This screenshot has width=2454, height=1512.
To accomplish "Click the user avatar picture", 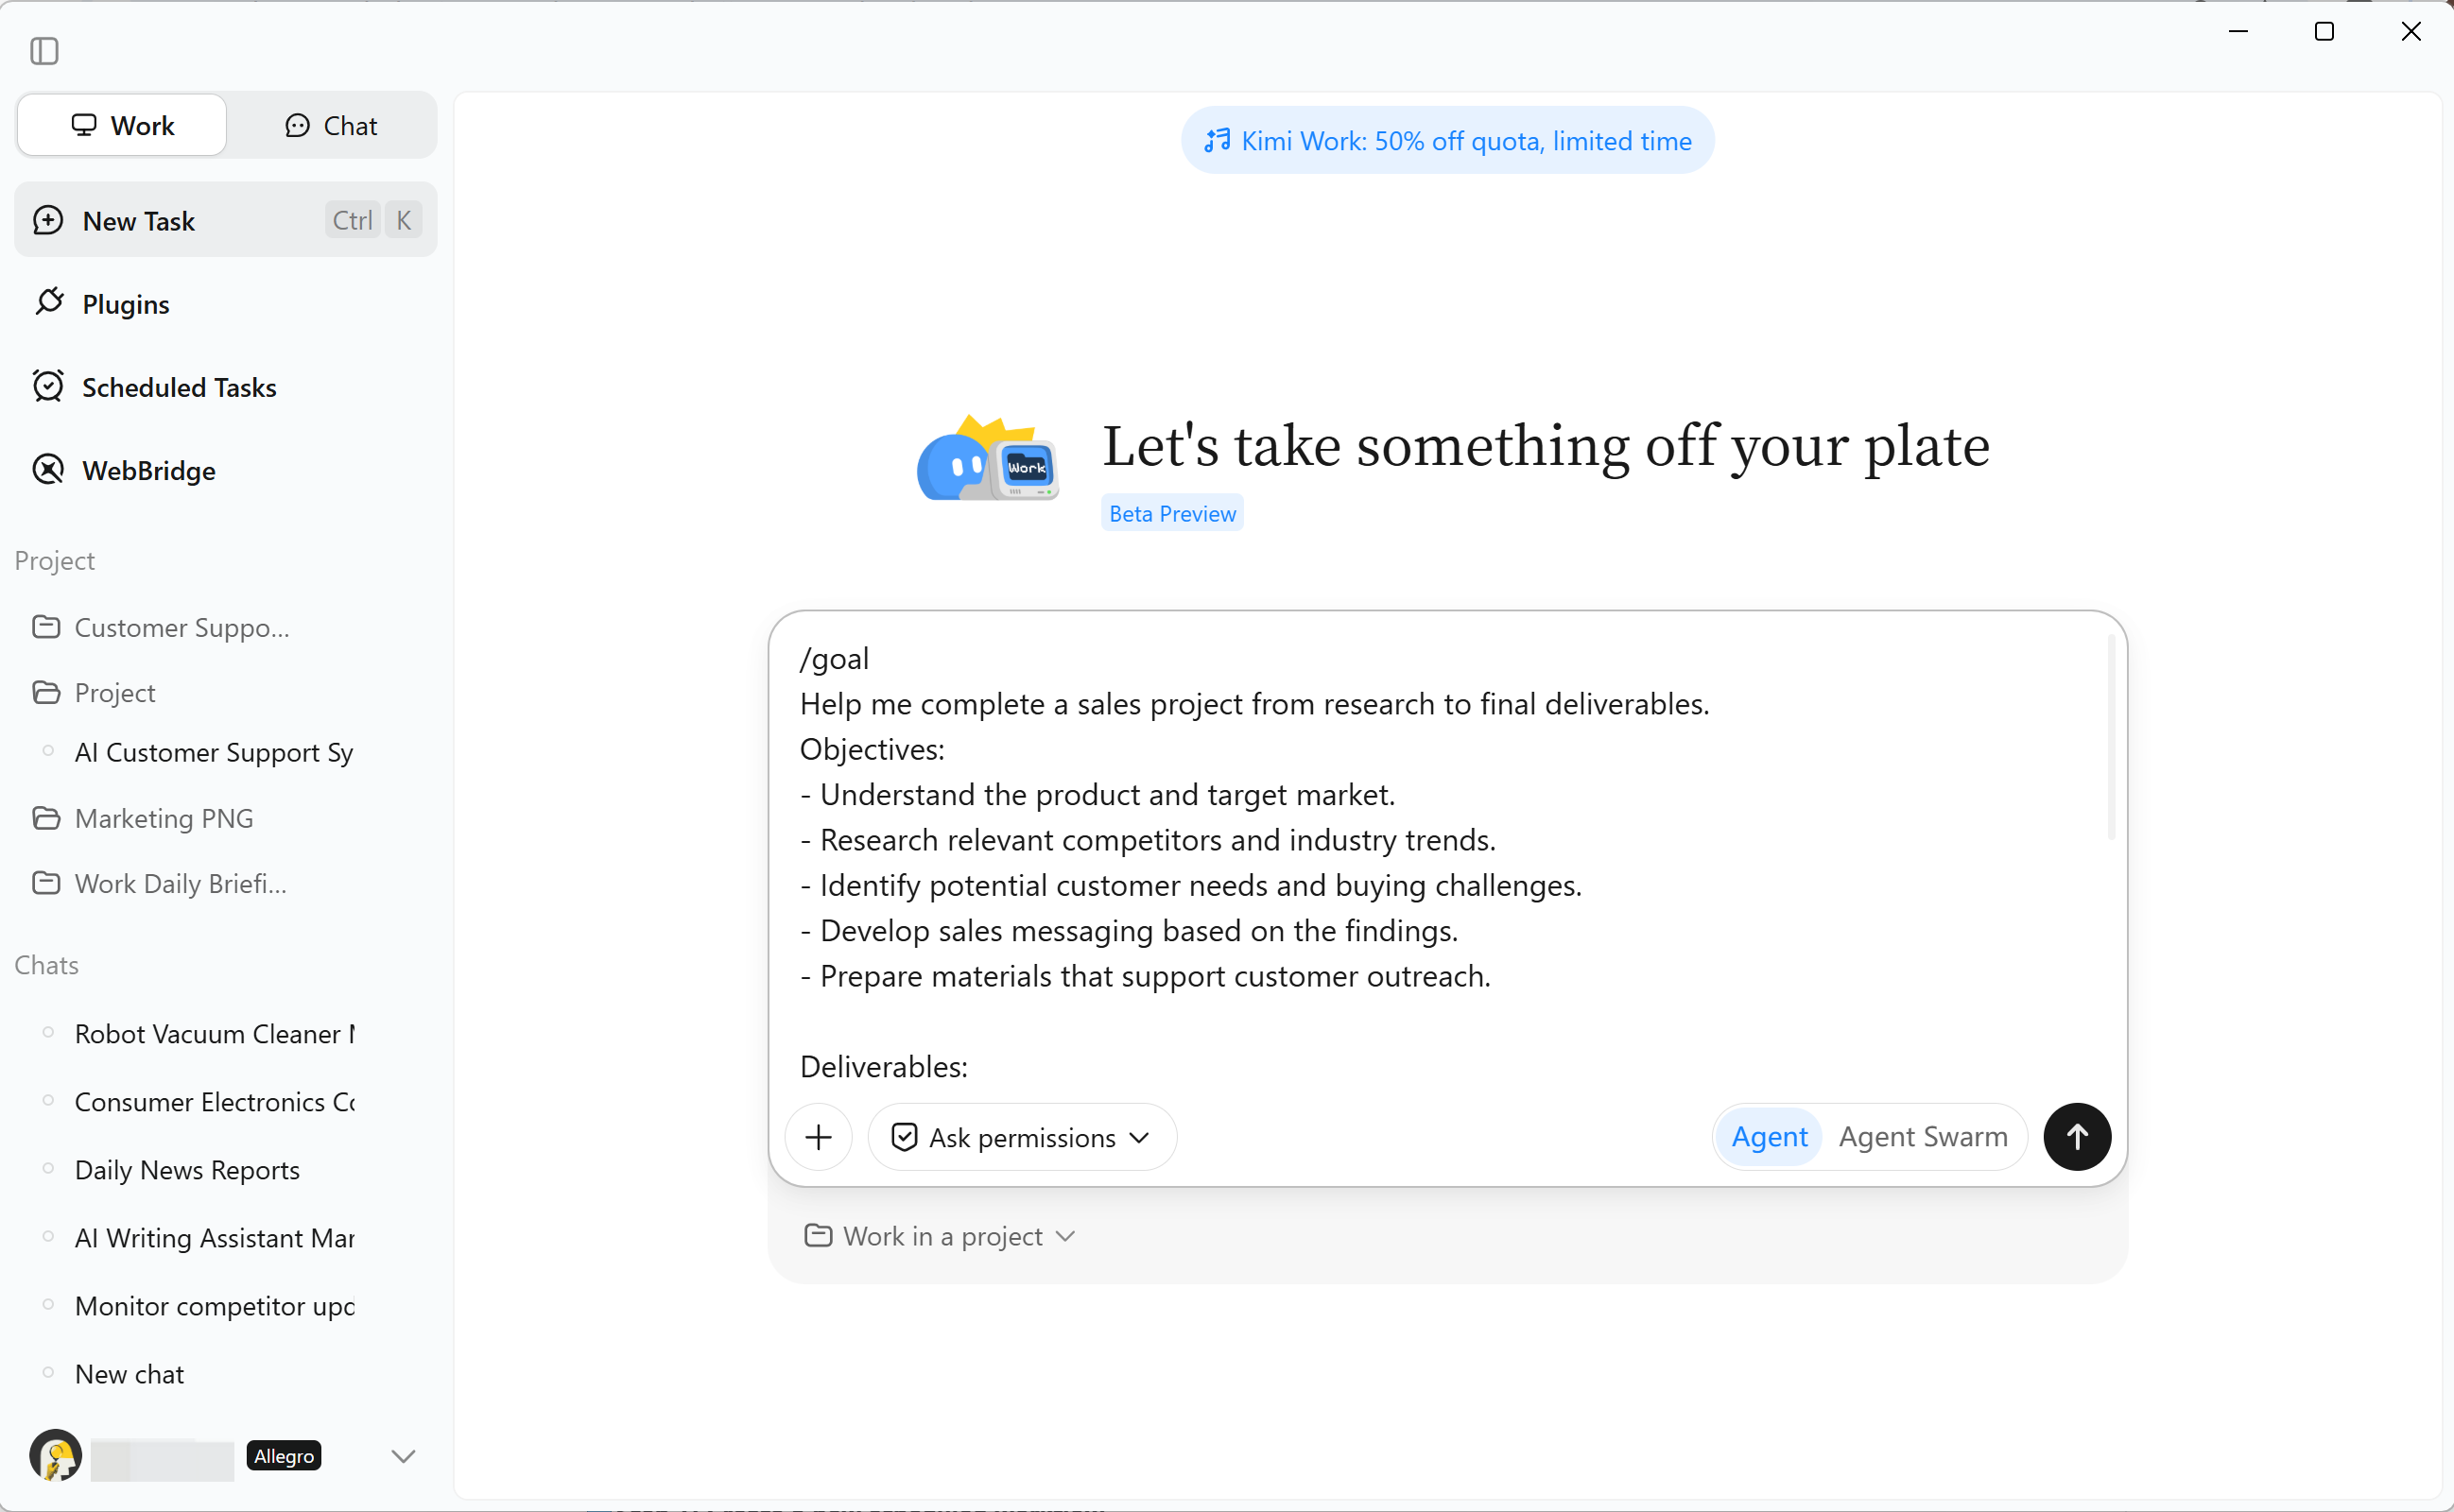I will coord(56,1456).
